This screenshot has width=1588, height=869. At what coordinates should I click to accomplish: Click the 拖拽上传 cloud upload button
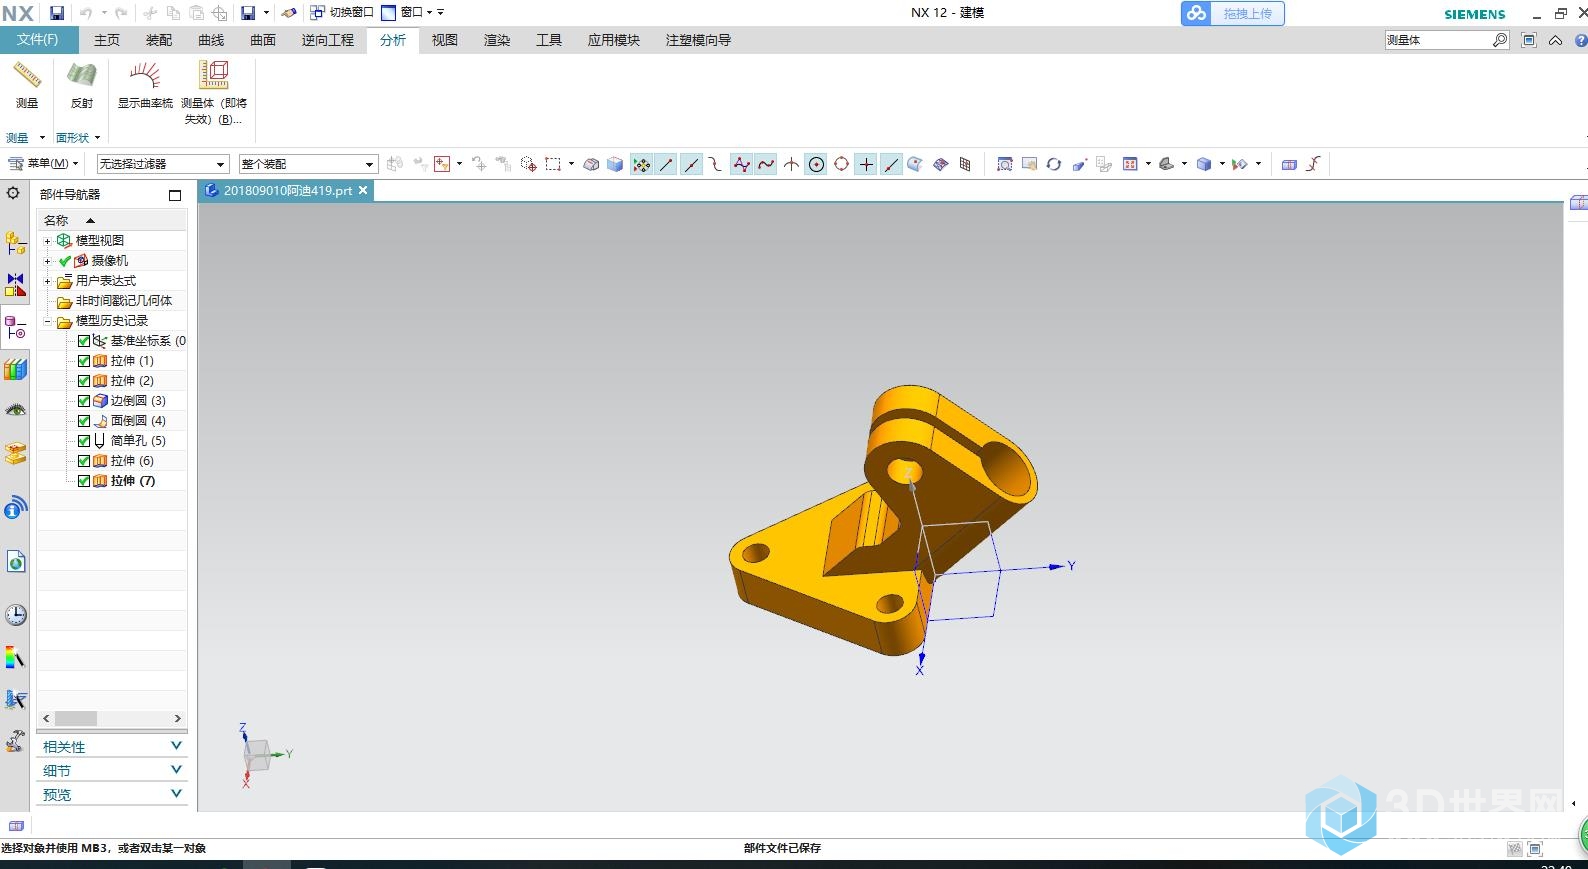[1233, 13]
